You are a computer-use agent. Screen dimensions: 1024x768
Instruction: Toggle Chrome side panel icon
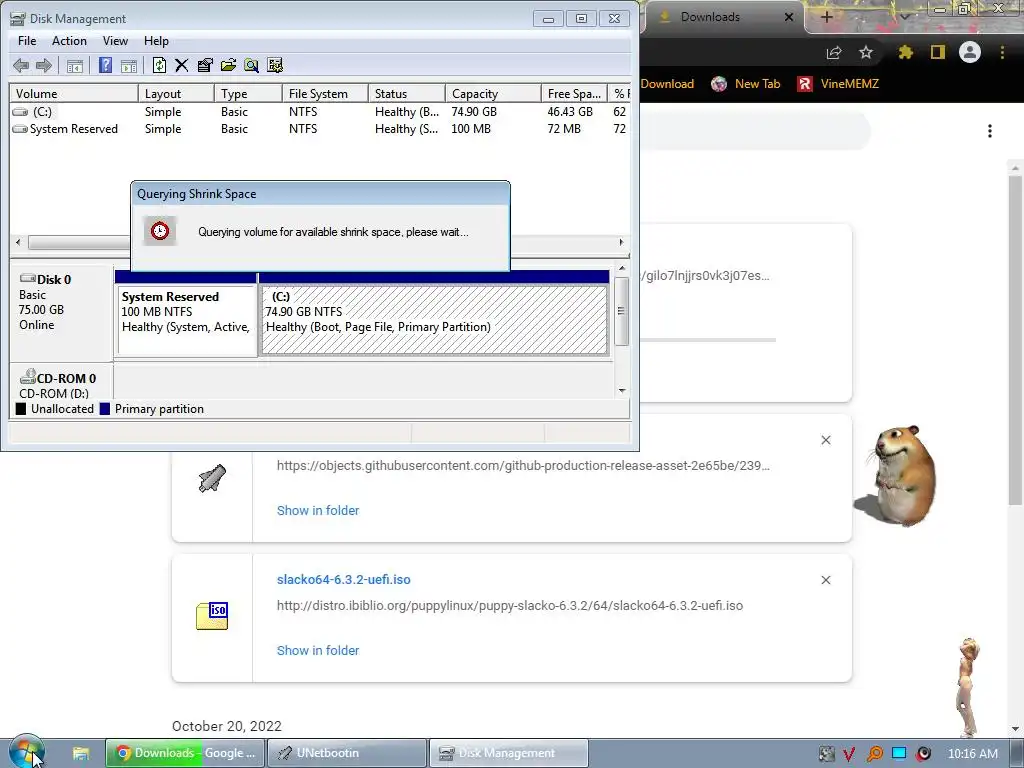pos(938,52)
